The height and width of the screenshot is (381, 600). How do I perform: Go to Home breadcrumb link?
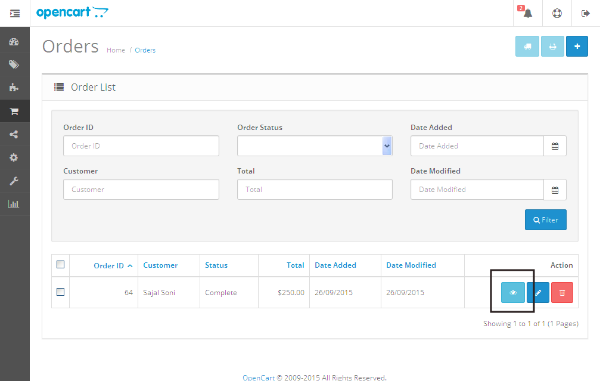(x=116, y=50)
